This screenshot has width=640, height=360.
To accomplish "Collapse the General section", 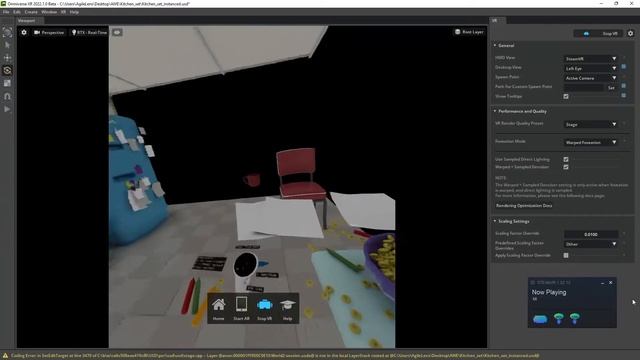I will [495, 45].
